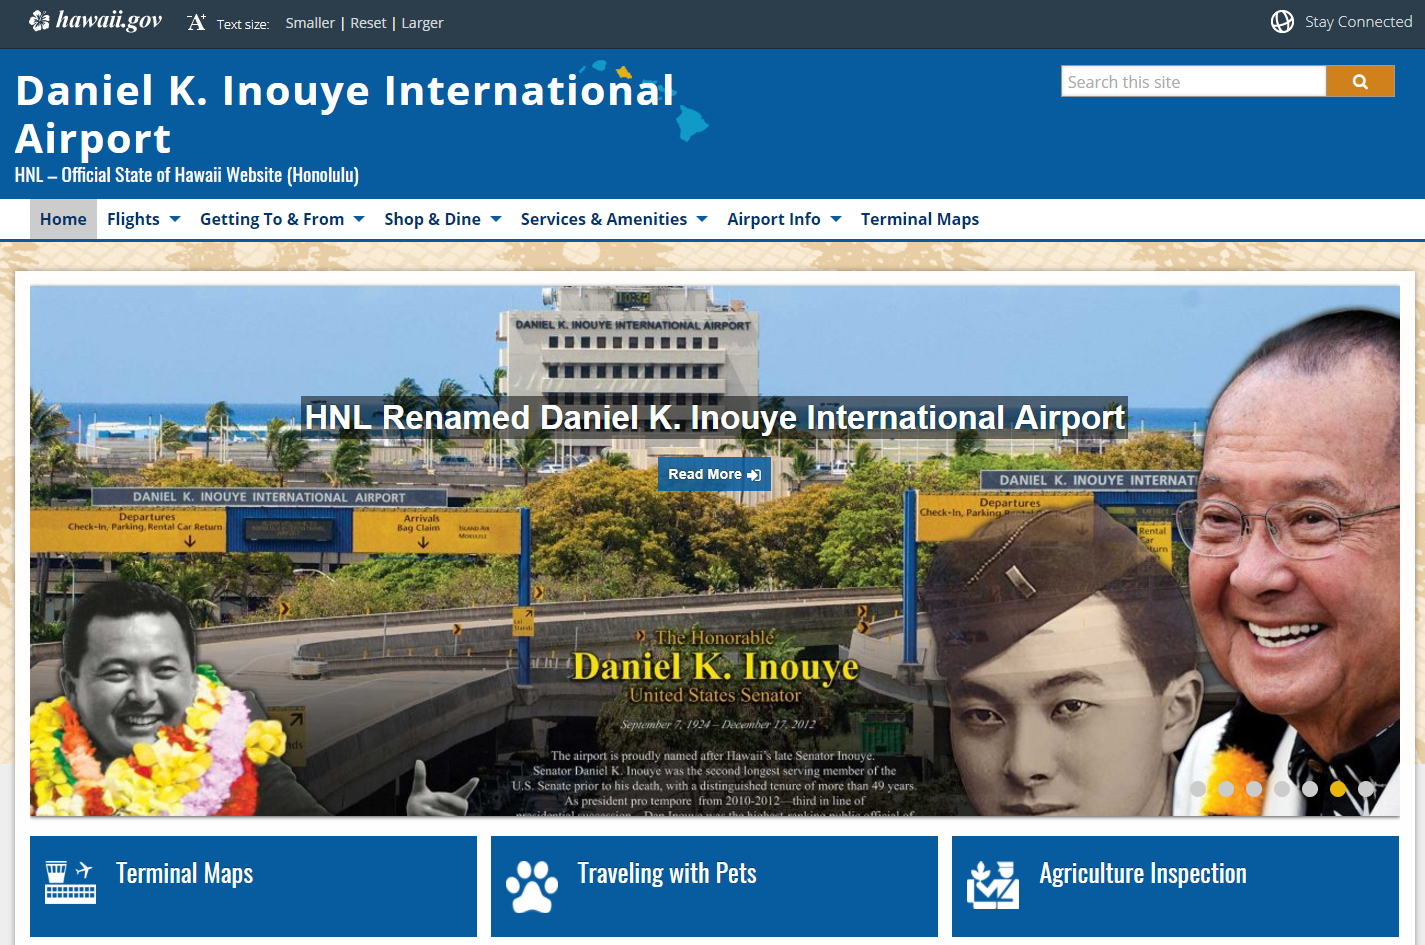Open the Getting To & From dropdown
Viewport: 1425px width, 945px height.
[x=281, y=219]
